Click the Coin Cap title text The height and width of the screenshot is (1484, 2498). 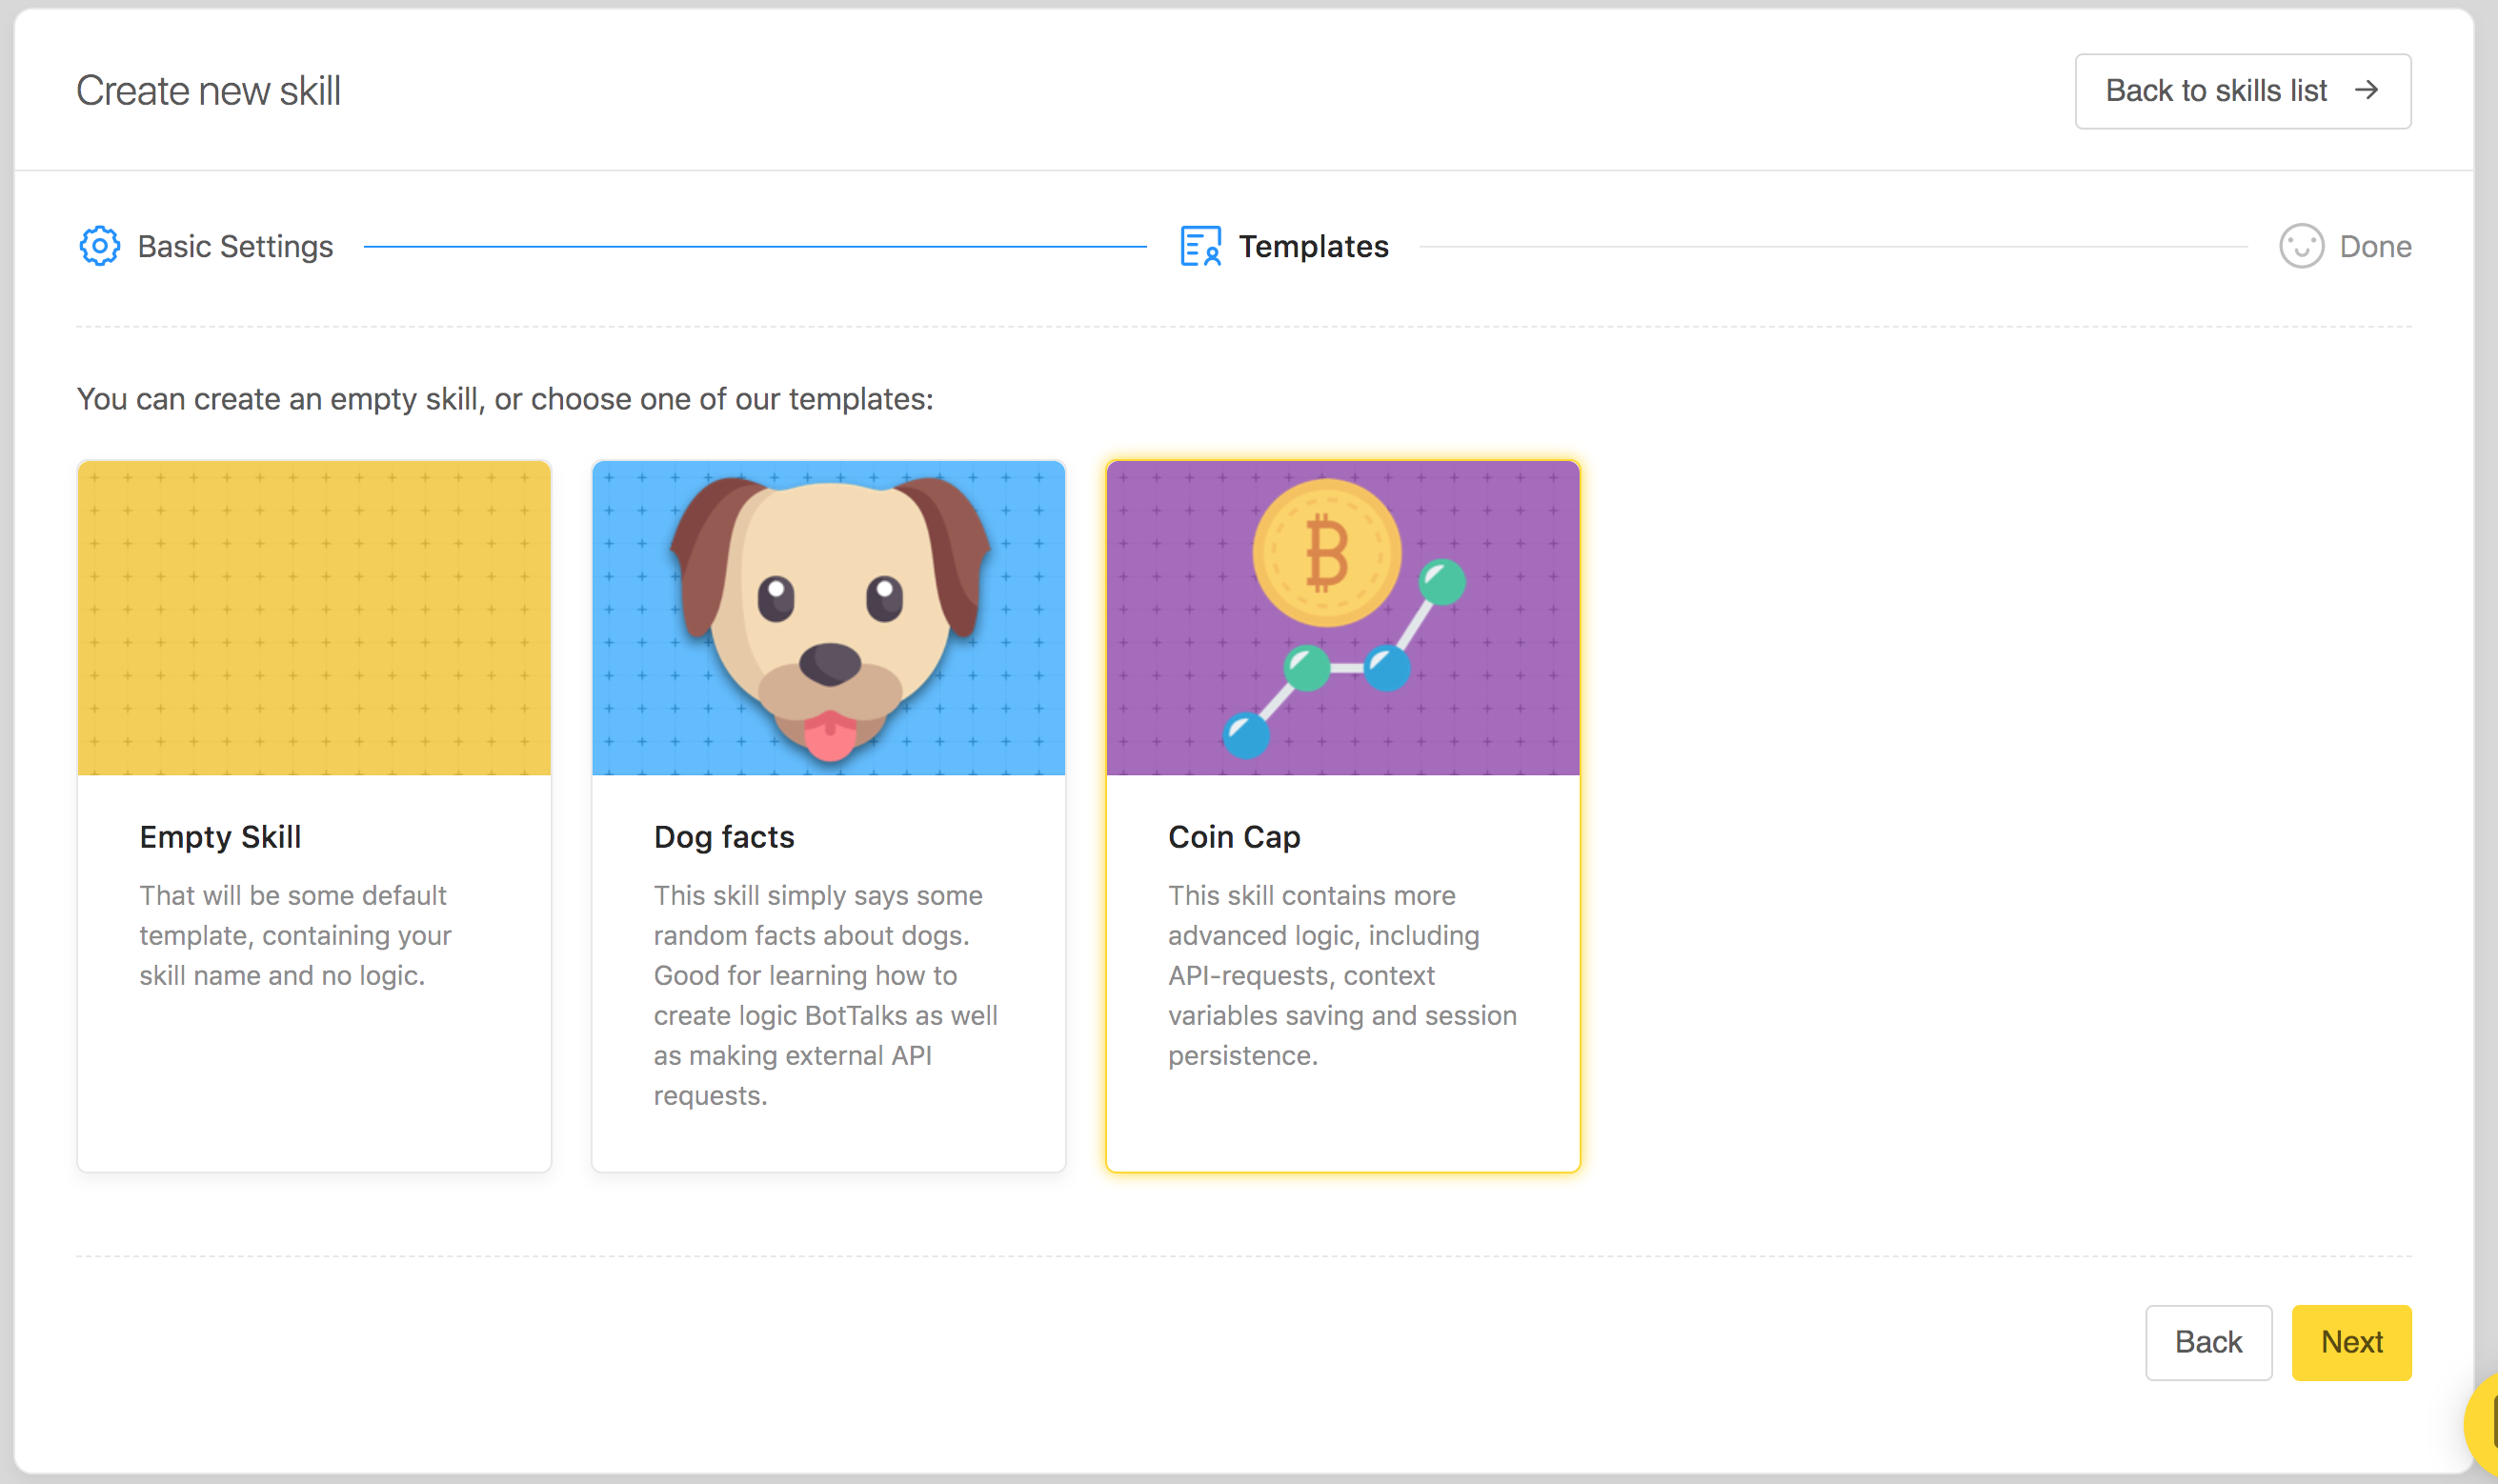(x=1234, y=837)
